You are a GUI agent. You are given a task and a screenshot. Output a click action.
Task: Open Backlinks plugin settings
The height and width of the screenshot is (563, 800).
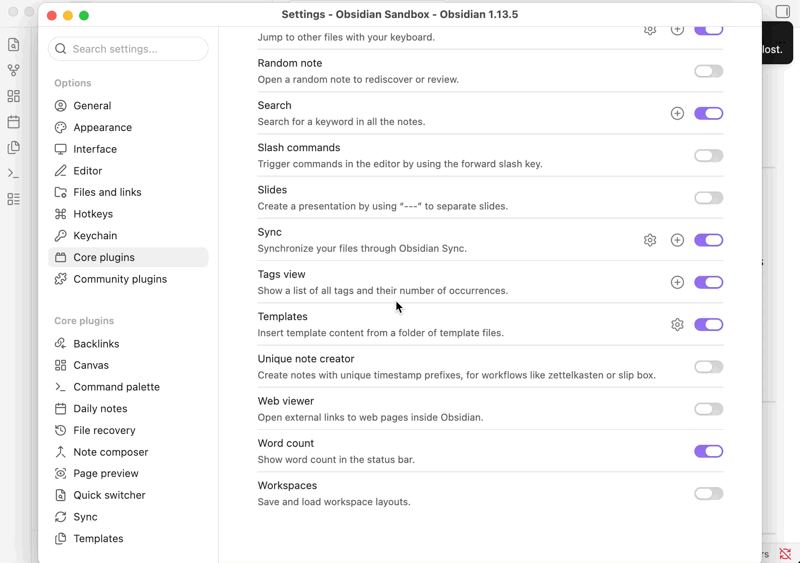click(x=128, y=344)
